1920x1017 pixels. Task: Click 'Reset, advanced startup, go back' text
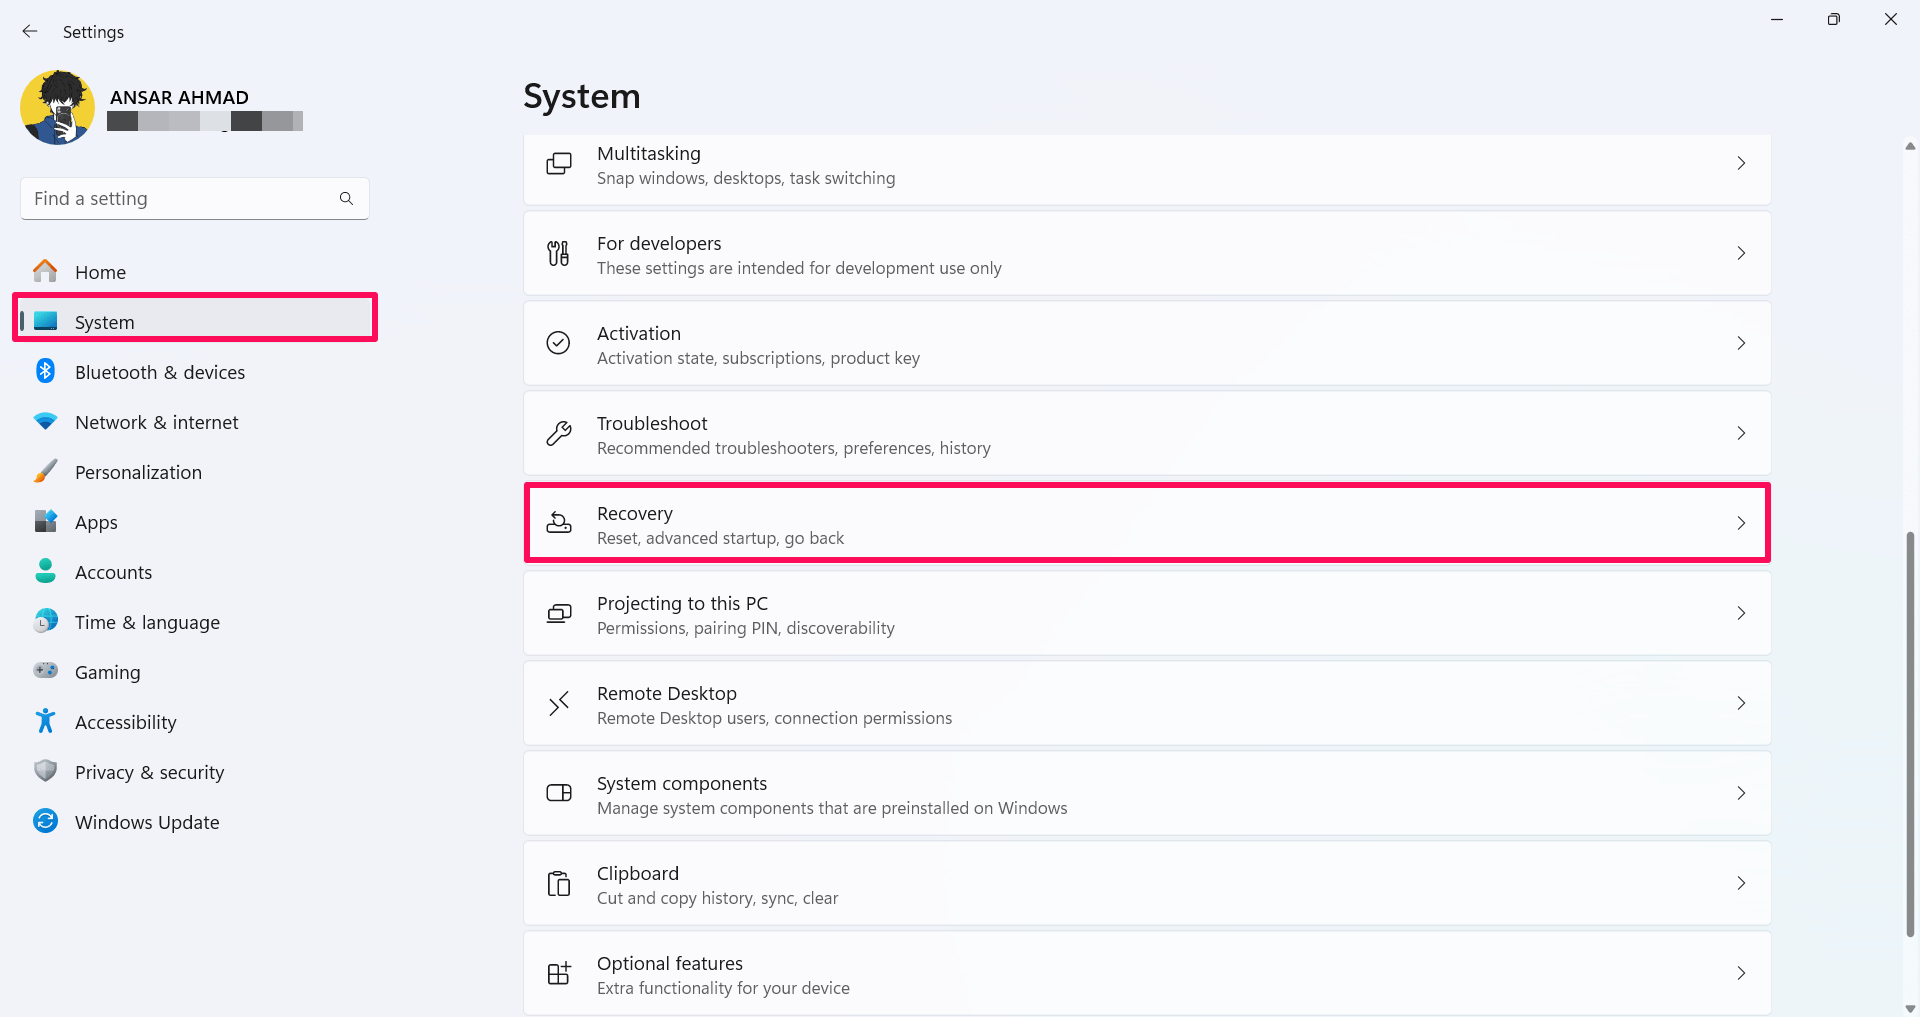(720, 538)
